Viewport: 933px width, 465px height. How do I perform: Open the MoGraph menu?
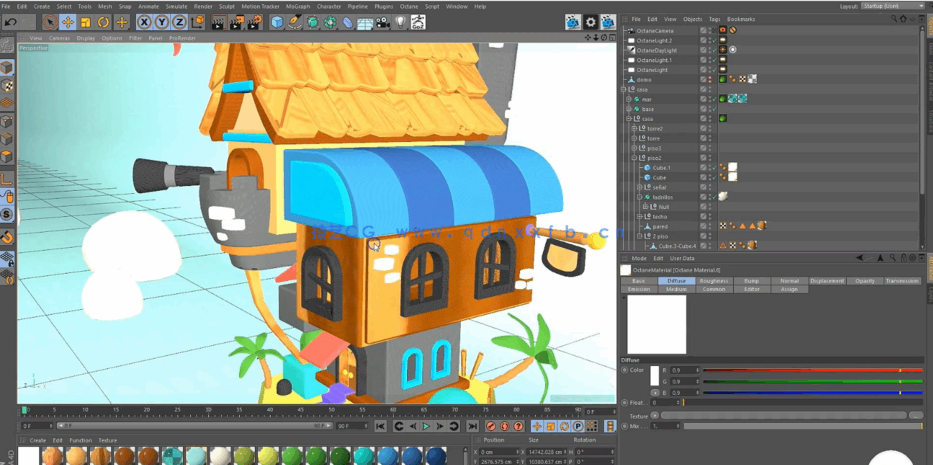coord(298,6)
